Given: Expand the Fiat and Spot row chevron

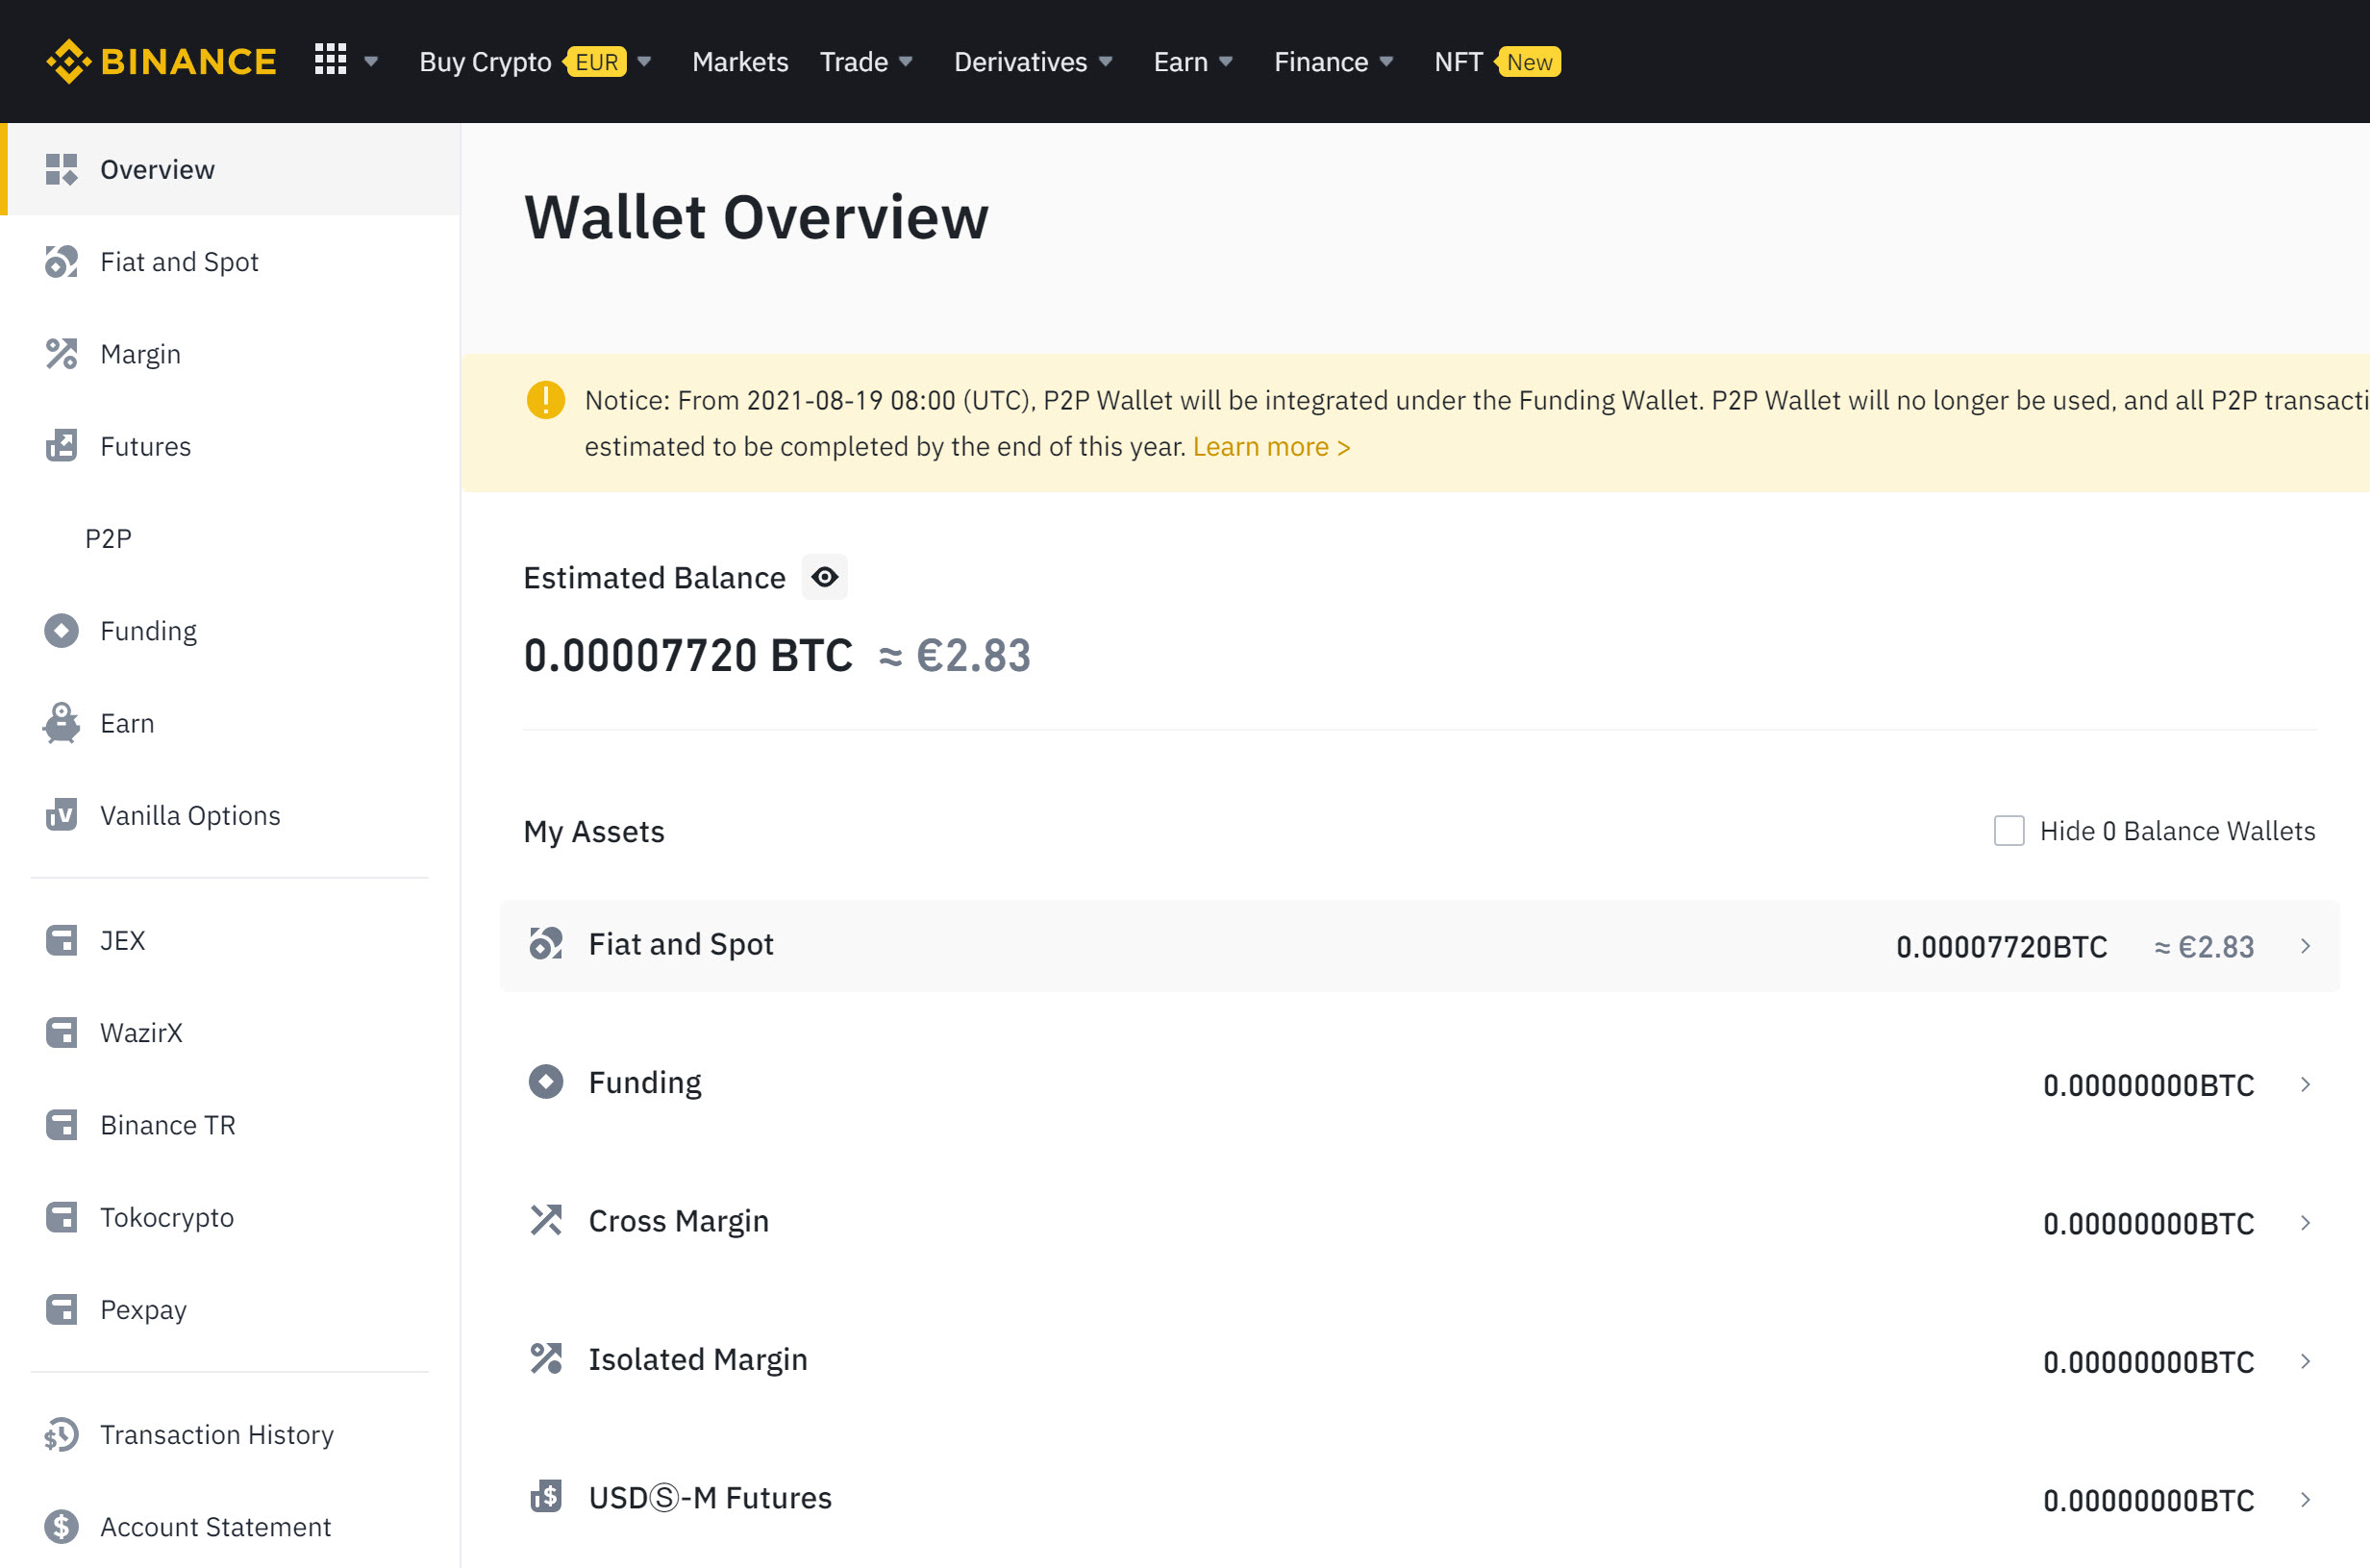Looking at the screenshot, I should 2305,946.
